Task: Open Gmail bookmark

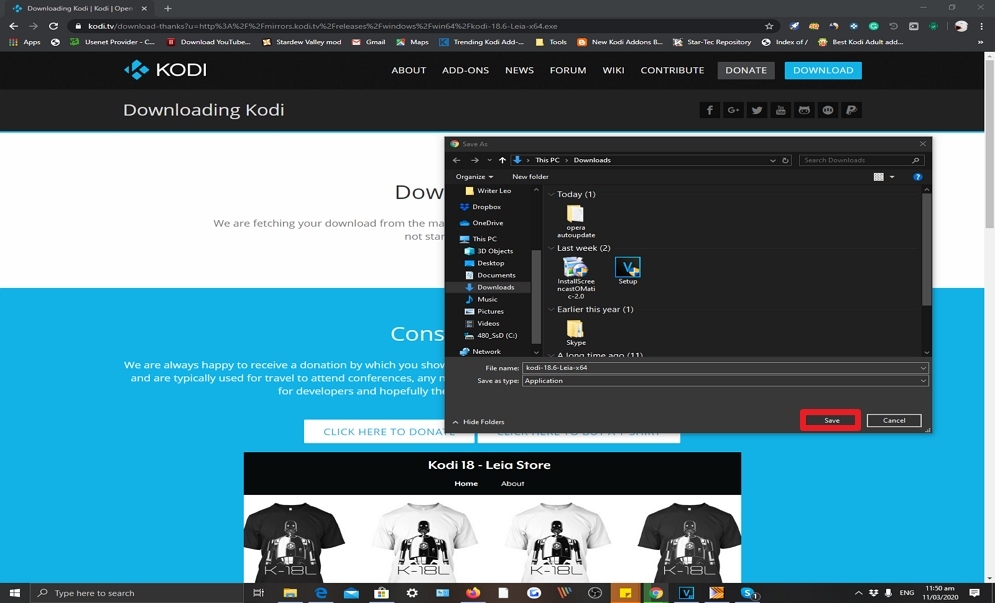Action: click(x=369, y=42)
